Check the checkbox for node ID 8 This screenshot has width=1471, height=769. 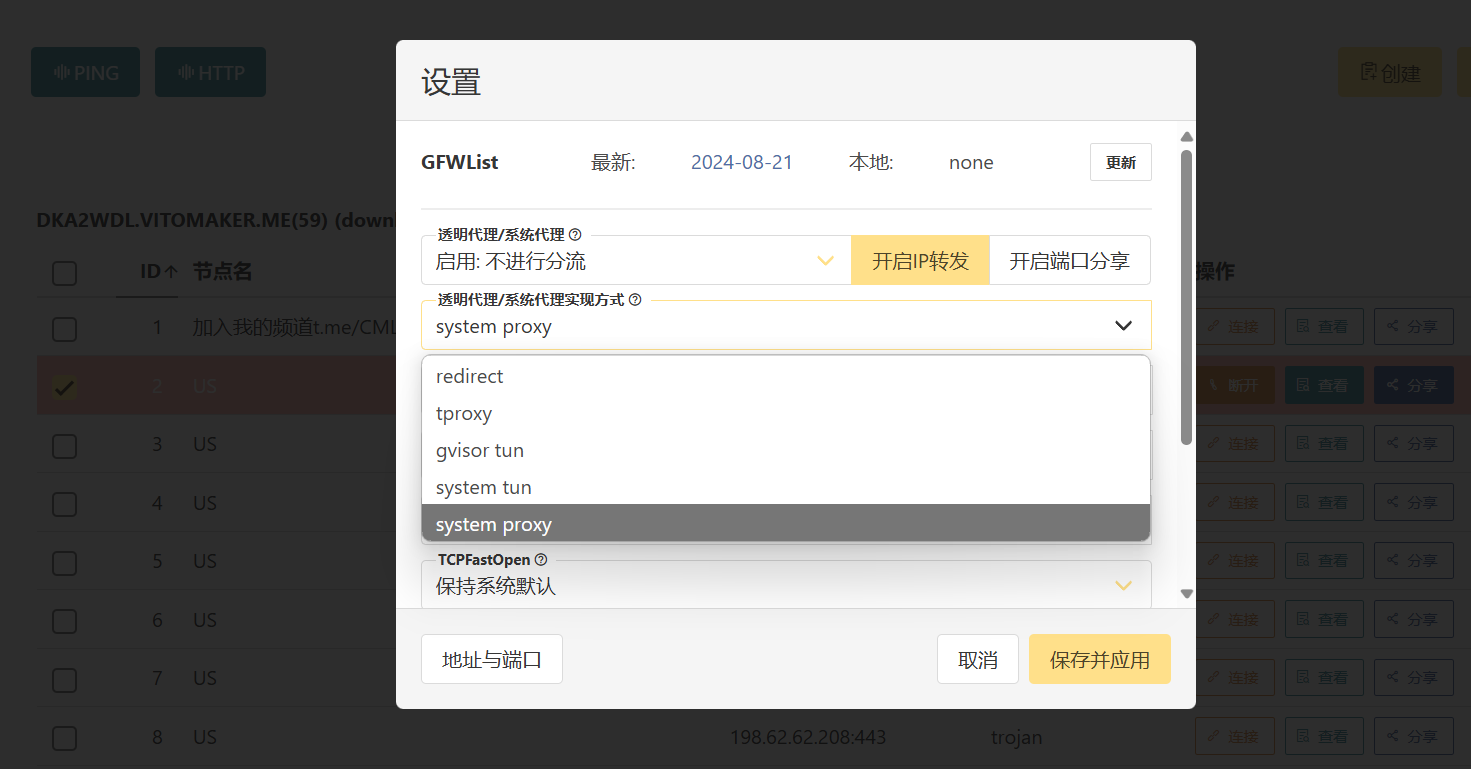64,738
